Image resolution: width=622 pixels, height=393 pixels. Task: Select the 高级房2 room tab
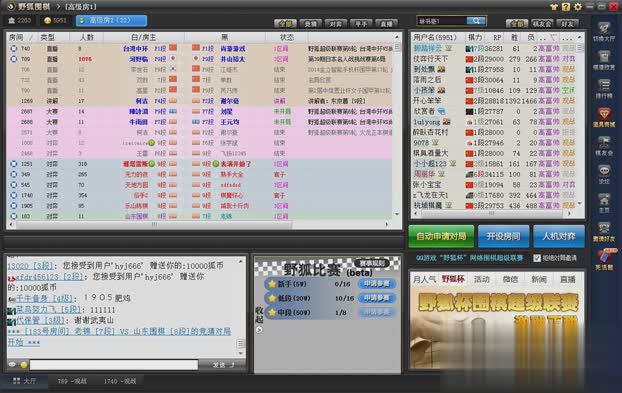click(111, 20)
